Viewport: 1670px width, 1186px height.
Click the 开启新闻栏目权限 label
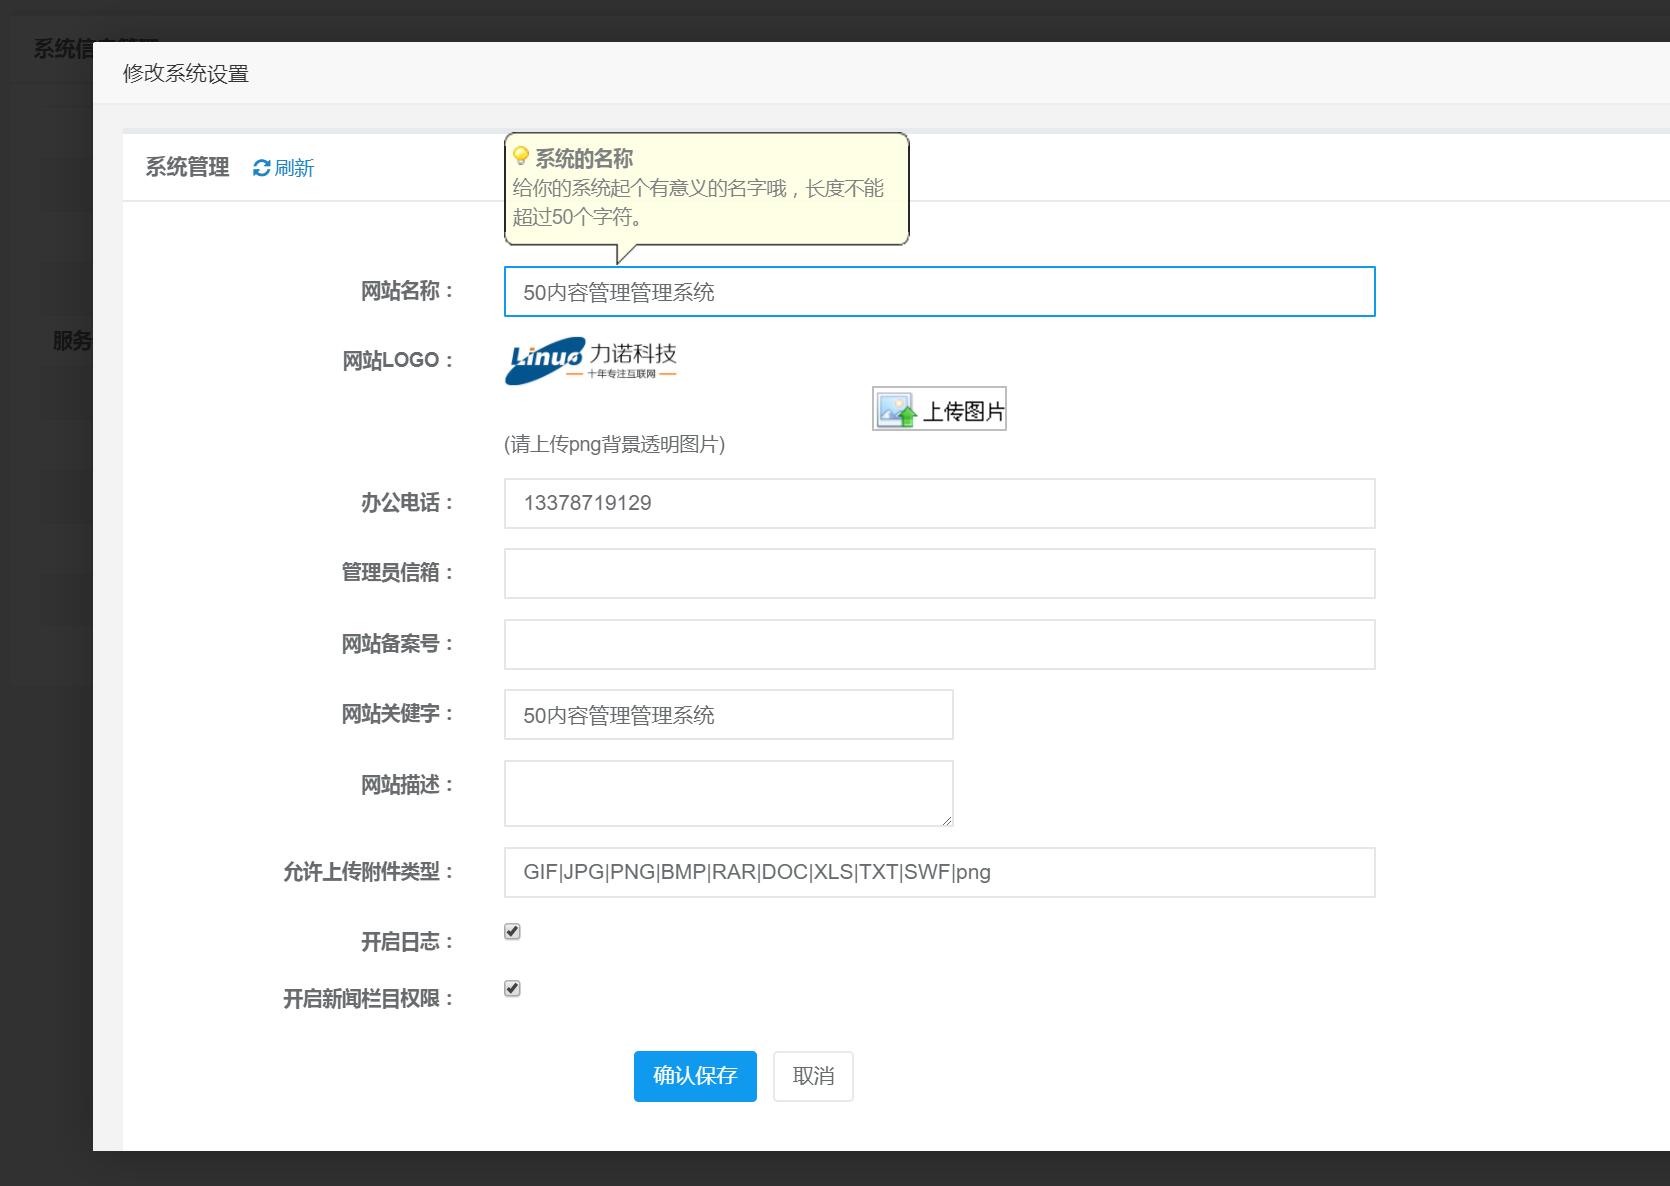coord(369,999)
